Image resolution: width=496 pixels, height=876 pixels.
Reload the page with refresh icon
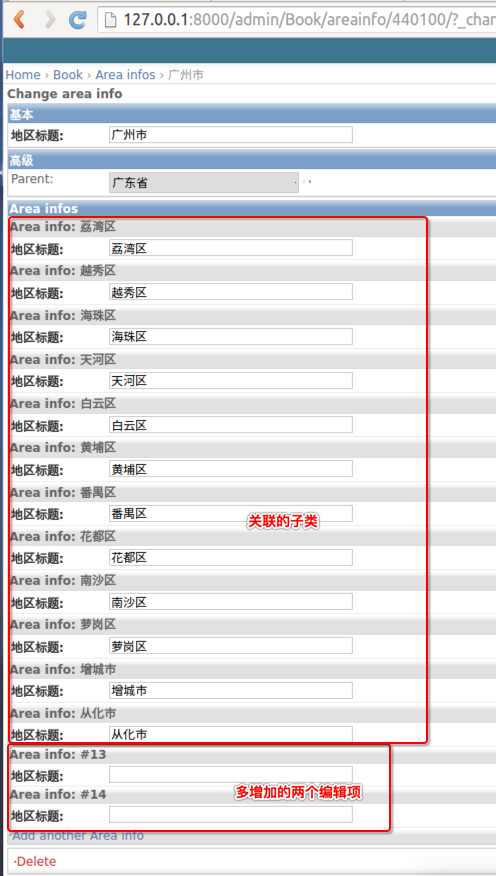point(78,20)
